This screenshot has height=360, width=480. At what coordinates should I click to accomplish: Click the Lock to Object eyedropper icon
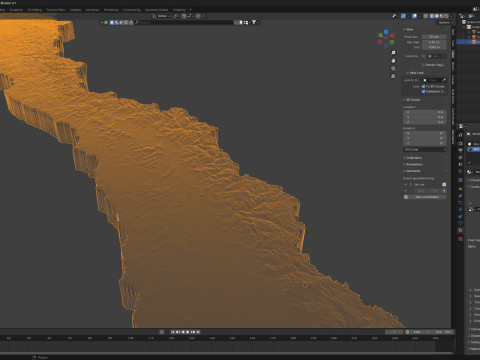(444, 80)
